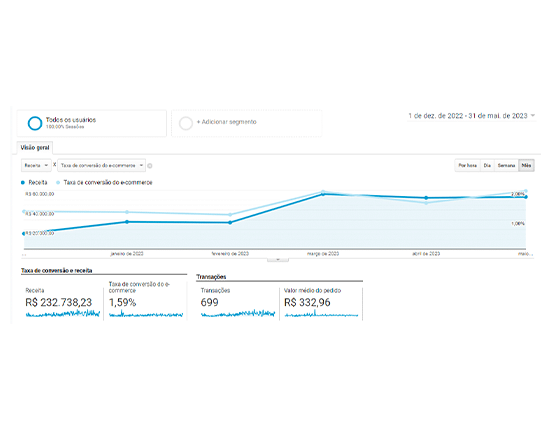Viewport: 551px width, 430px height.
Task: Click the Receita data point for fevereiro de 2023
Action: click(230, 222)
